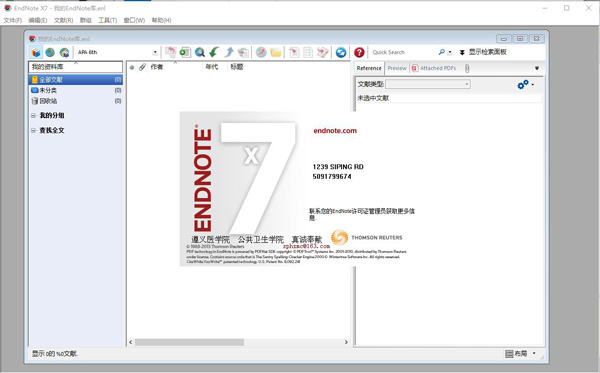Click the Insert Citation icon
Screen dimensions: 600x373
[x=294, y=52]
